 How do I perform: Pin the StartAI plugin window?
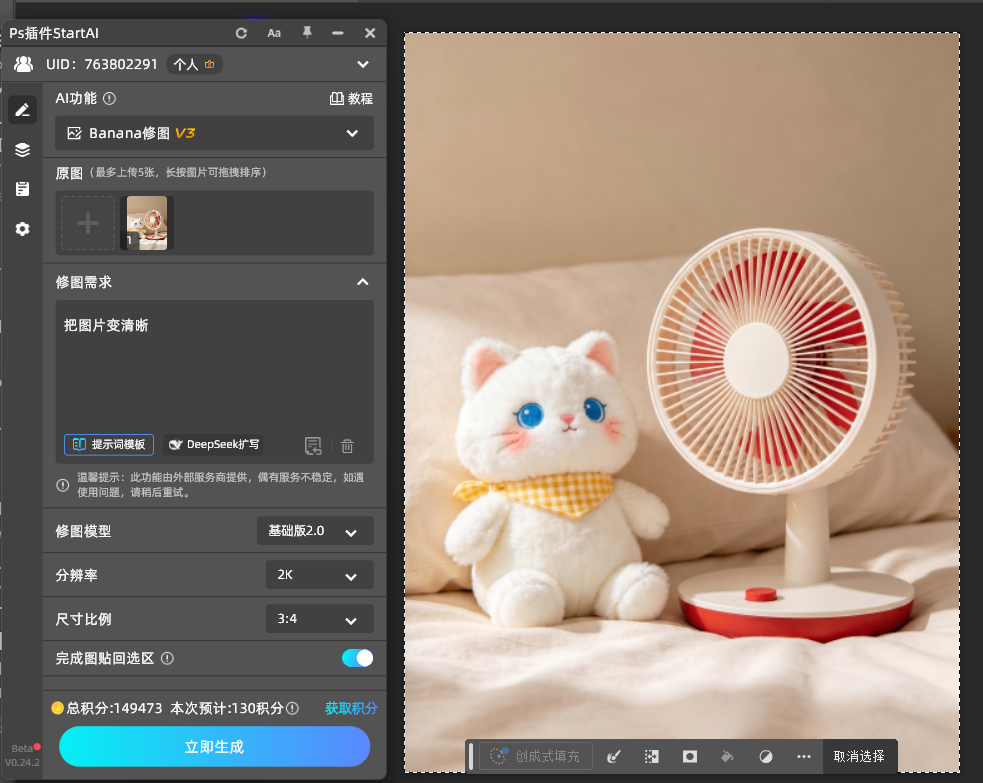307,33
